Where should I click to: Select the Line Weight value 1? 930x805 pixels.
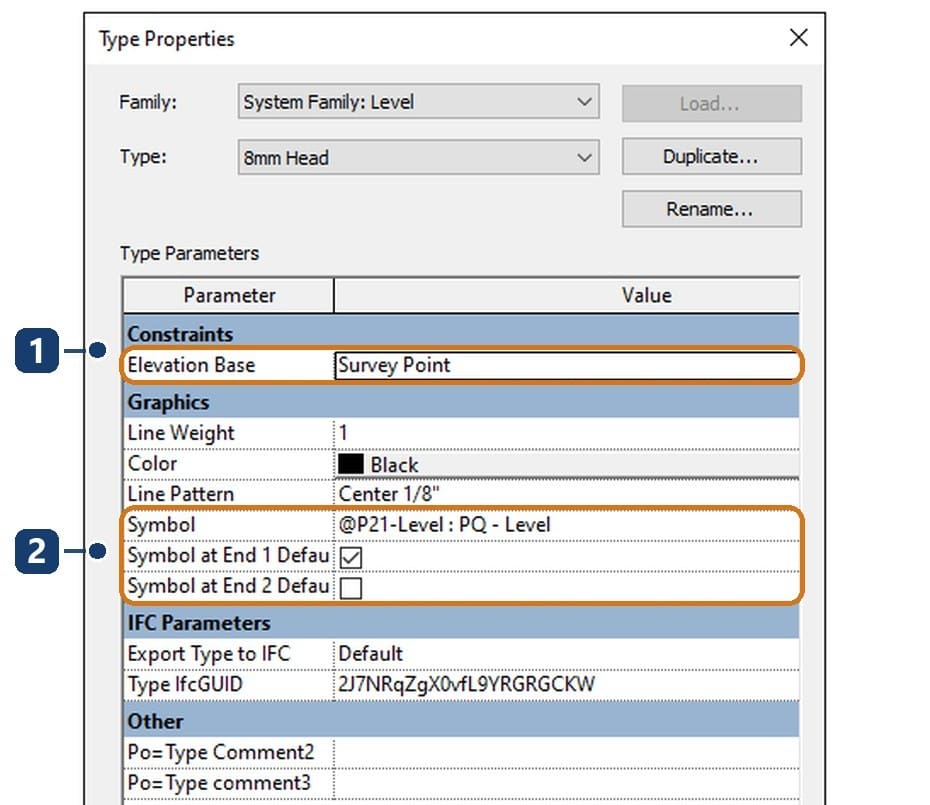pos(566,433)
